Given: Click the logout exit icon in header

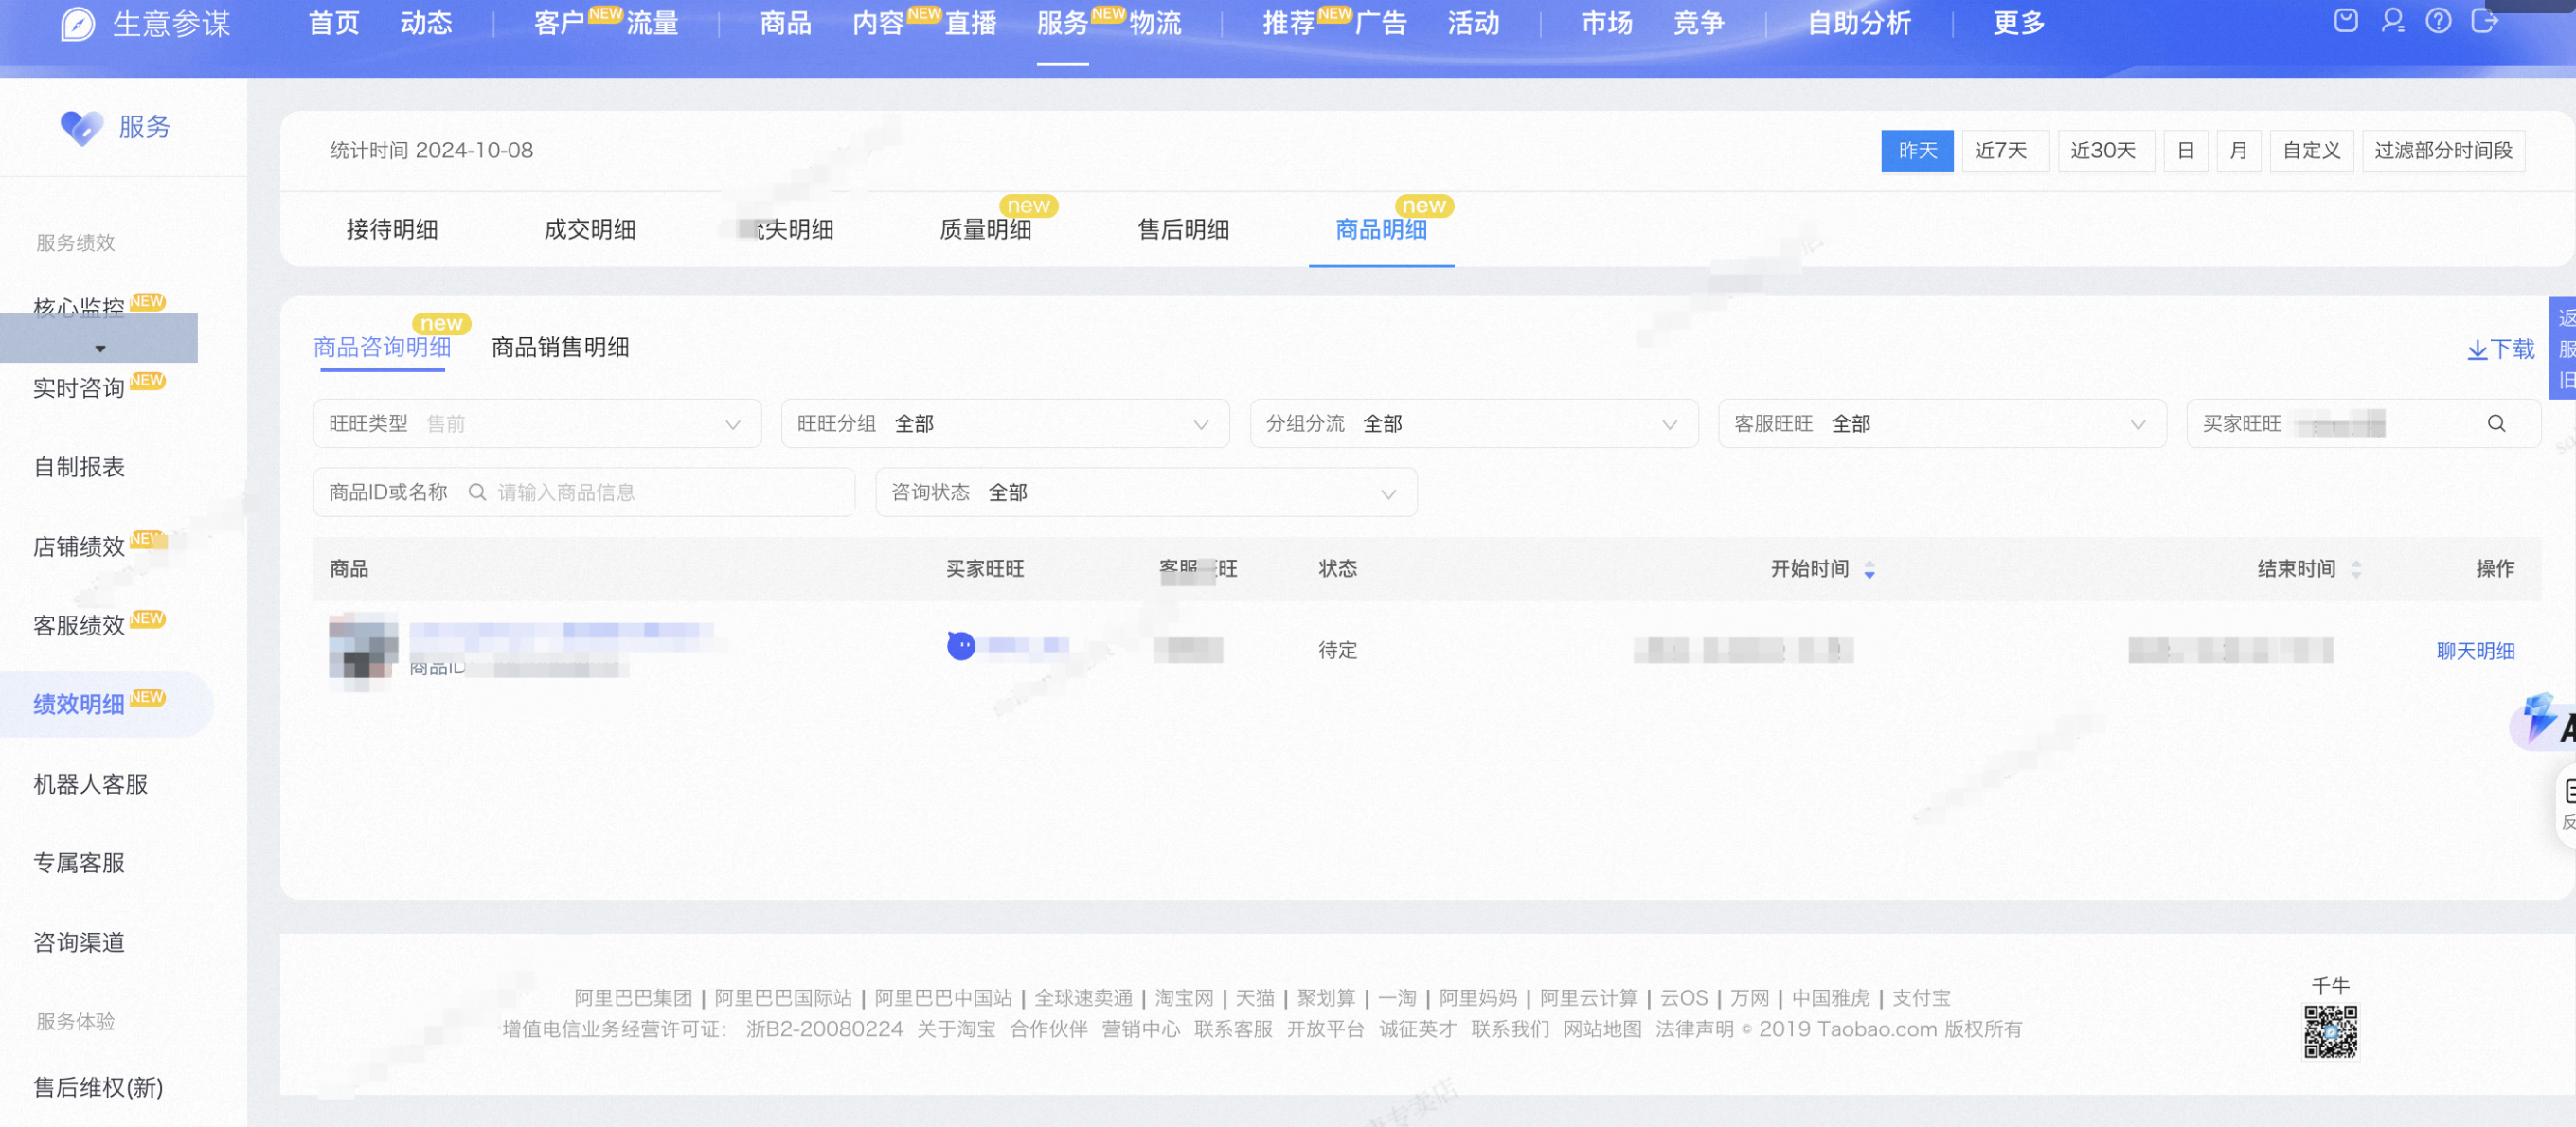Looking at the screenshot, I should [x=2485, y=20].
